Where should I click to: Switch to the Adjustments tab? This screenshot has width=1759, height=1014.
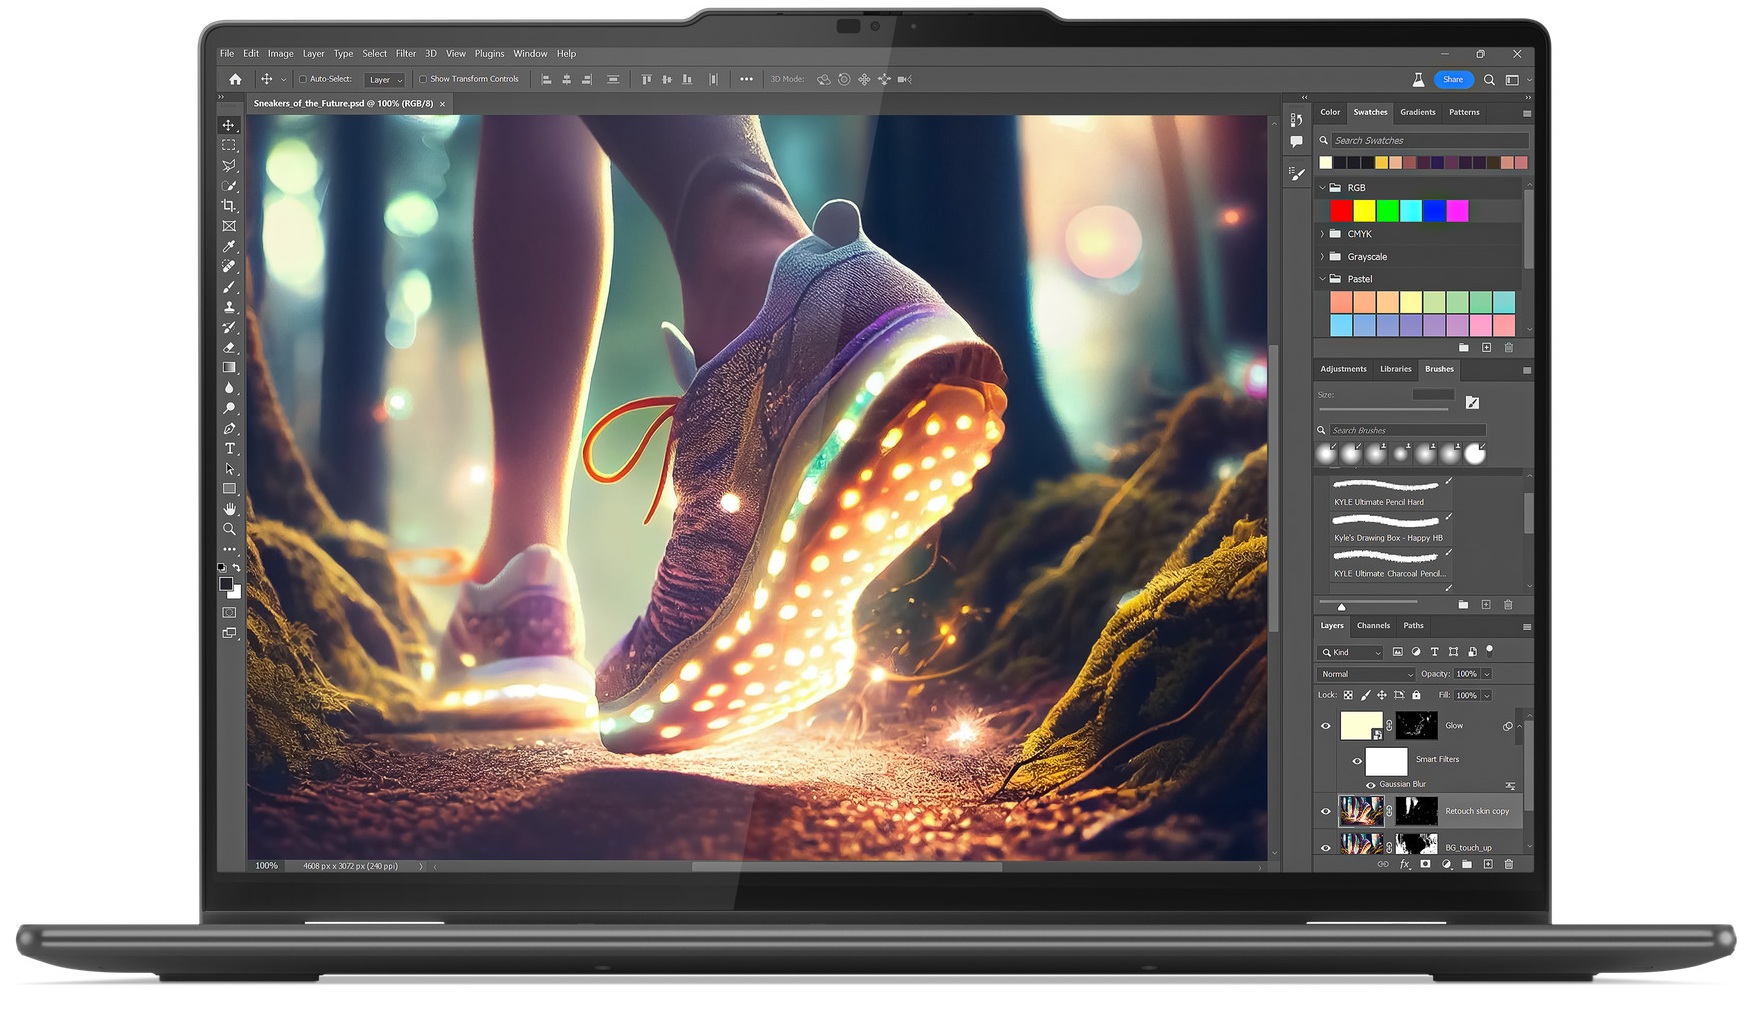1343,369
